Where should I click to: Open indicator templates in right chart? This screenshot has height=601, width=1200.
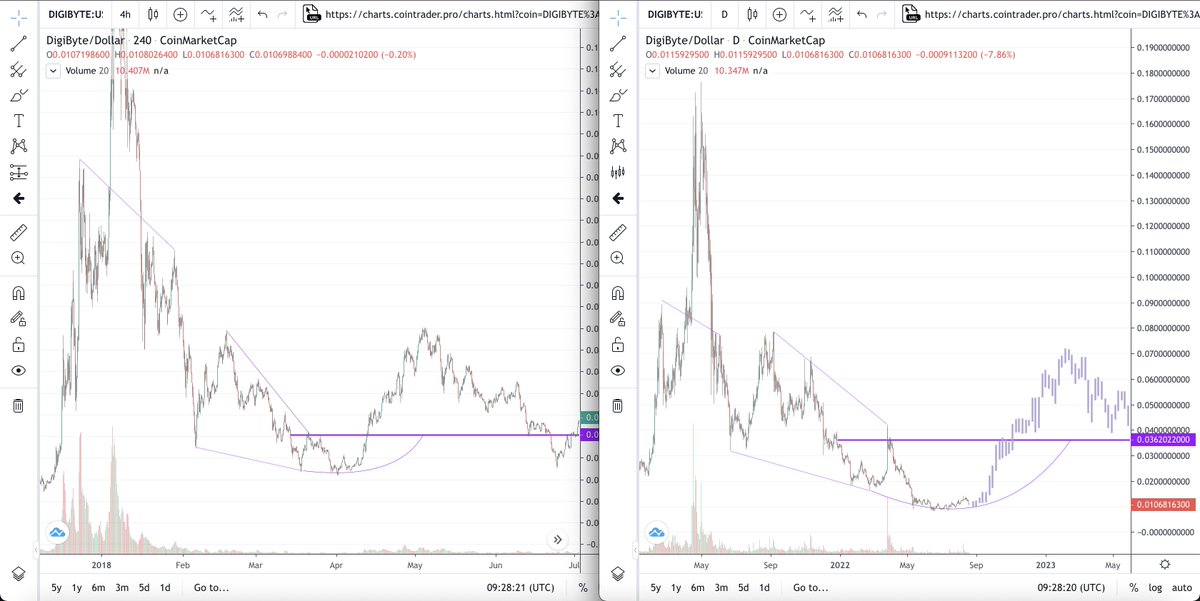click(x=835, y=15)
